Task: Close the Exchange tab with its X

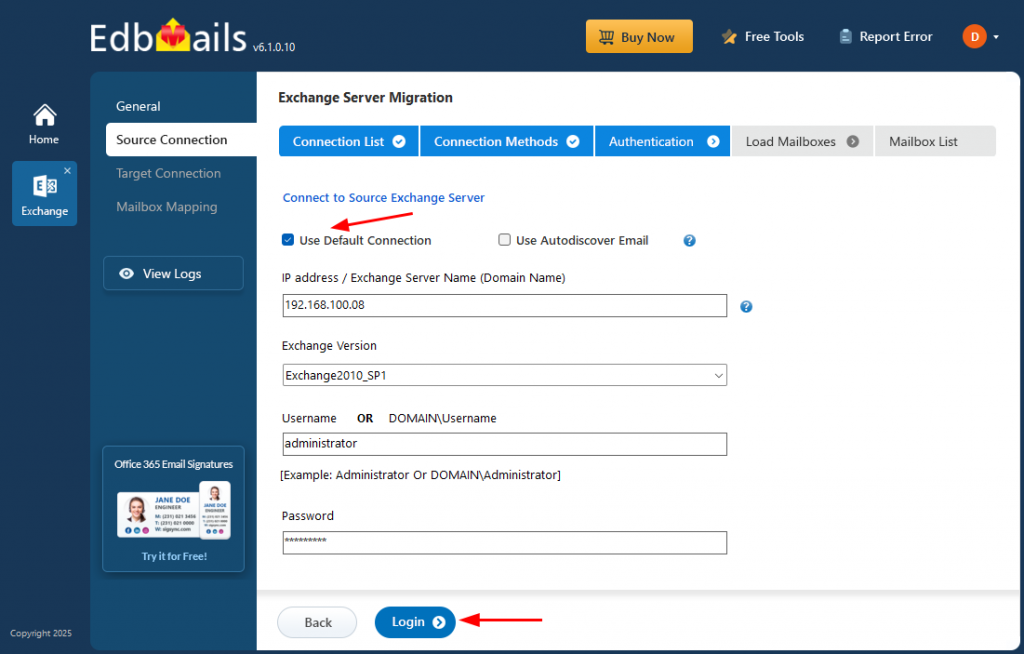Action: coord(67,171)
